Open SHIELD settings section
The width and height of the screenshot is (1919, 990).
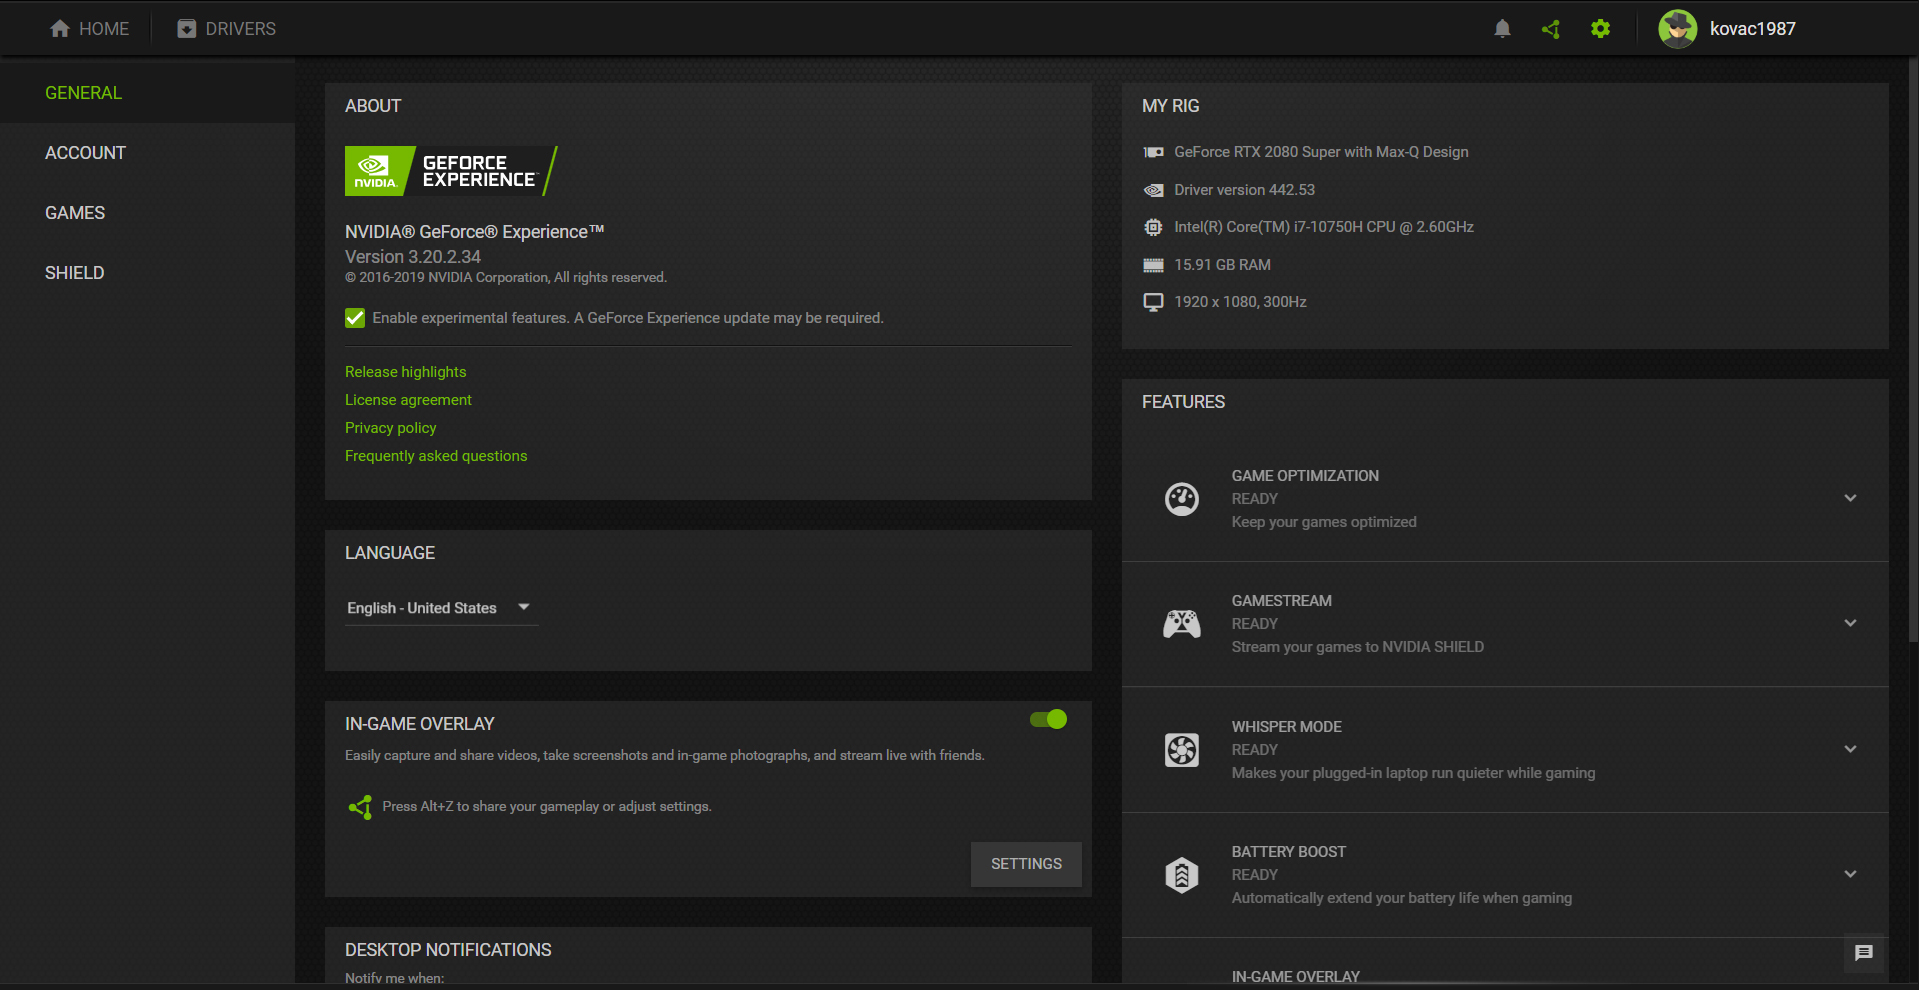[147, 273]
